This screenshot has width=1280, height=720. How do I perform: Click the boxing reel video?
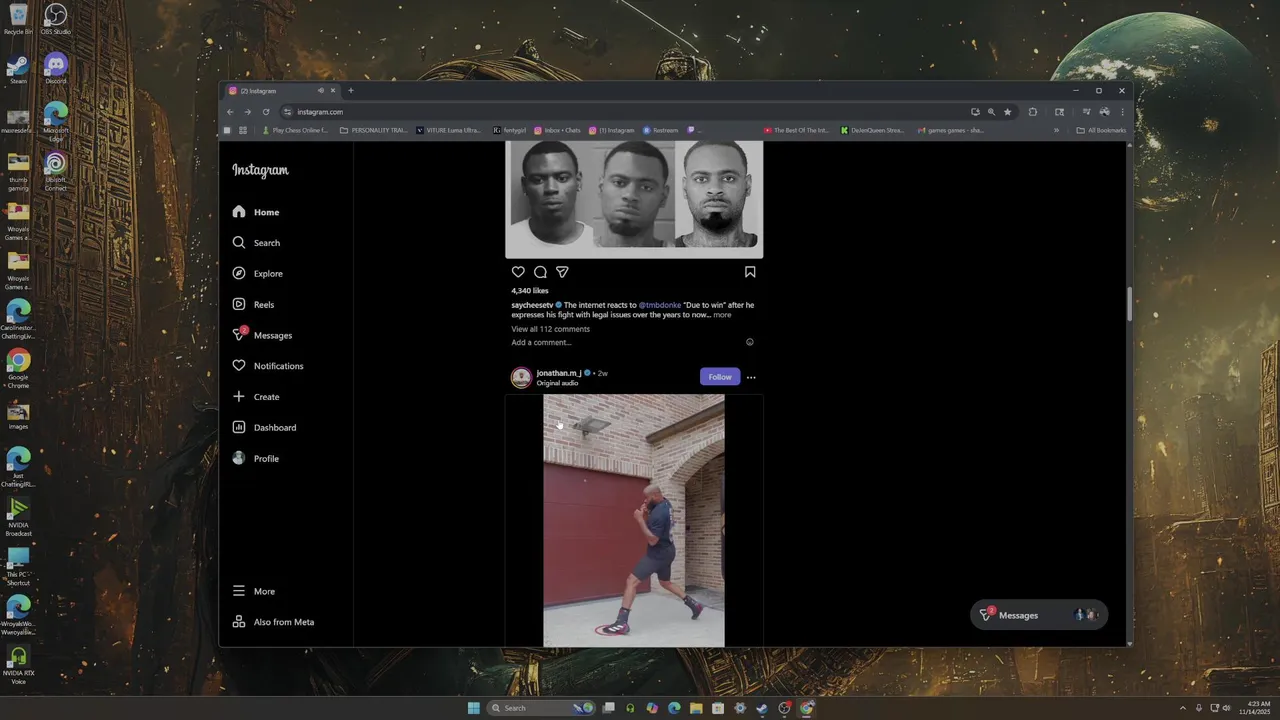pos(634,520)
